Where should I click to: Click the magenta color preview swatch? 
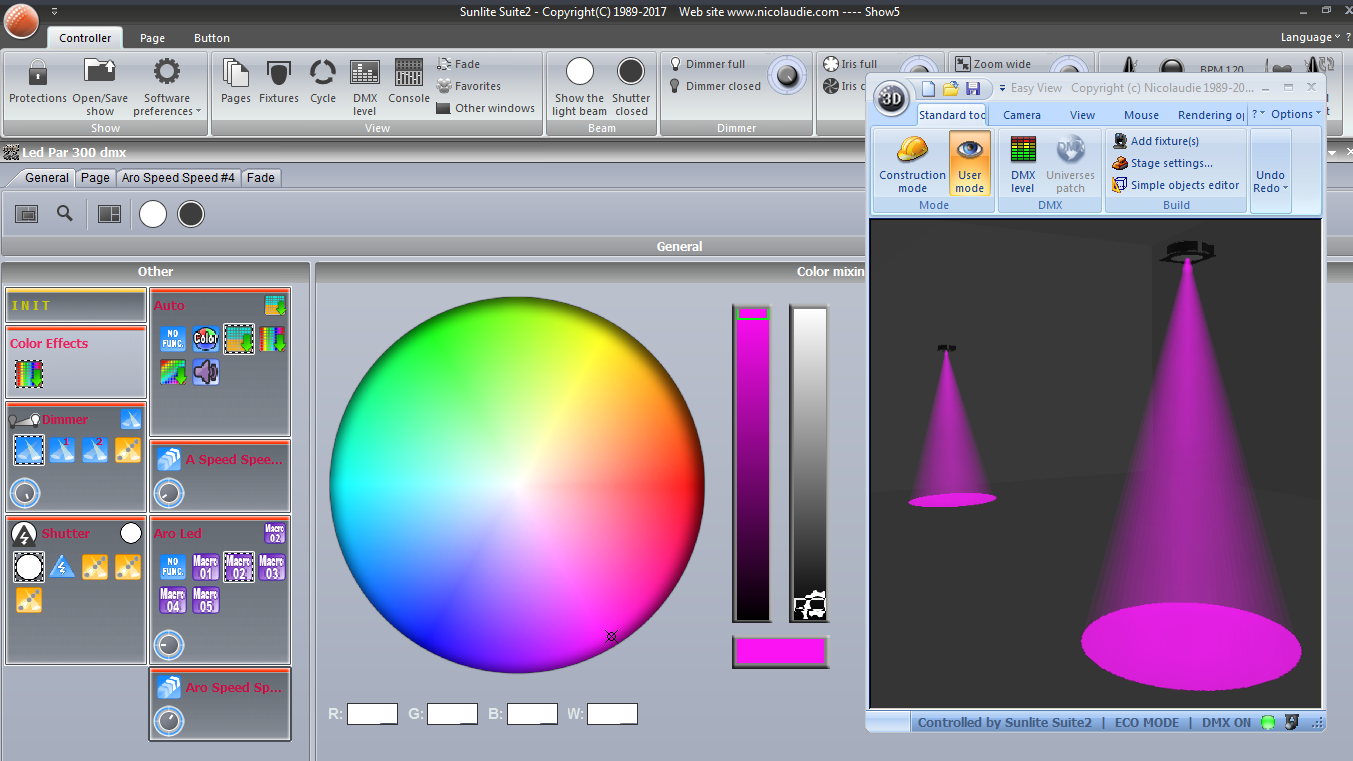point(780,652)
